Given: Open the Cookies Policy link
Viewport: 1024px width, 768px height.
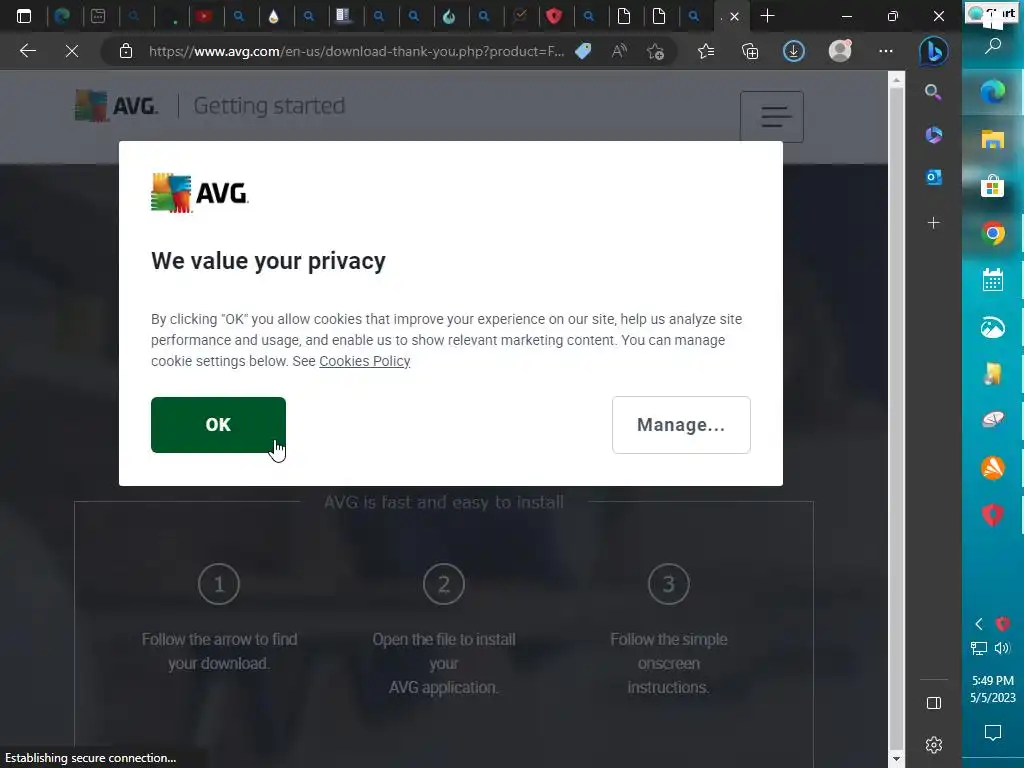Looking at the screenshot, I should point(364,361).
